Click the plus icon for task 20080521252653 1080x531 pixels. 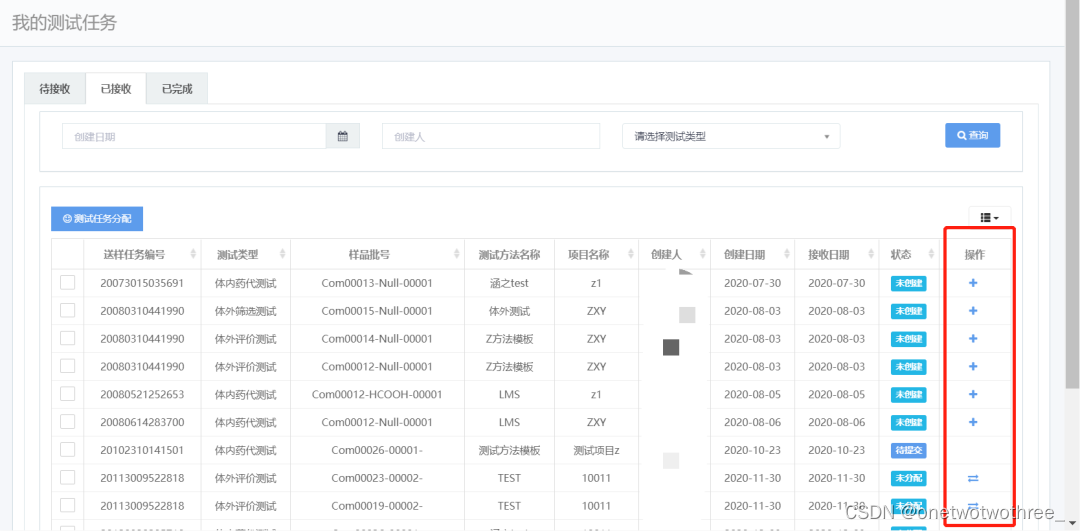coord(973,395)
